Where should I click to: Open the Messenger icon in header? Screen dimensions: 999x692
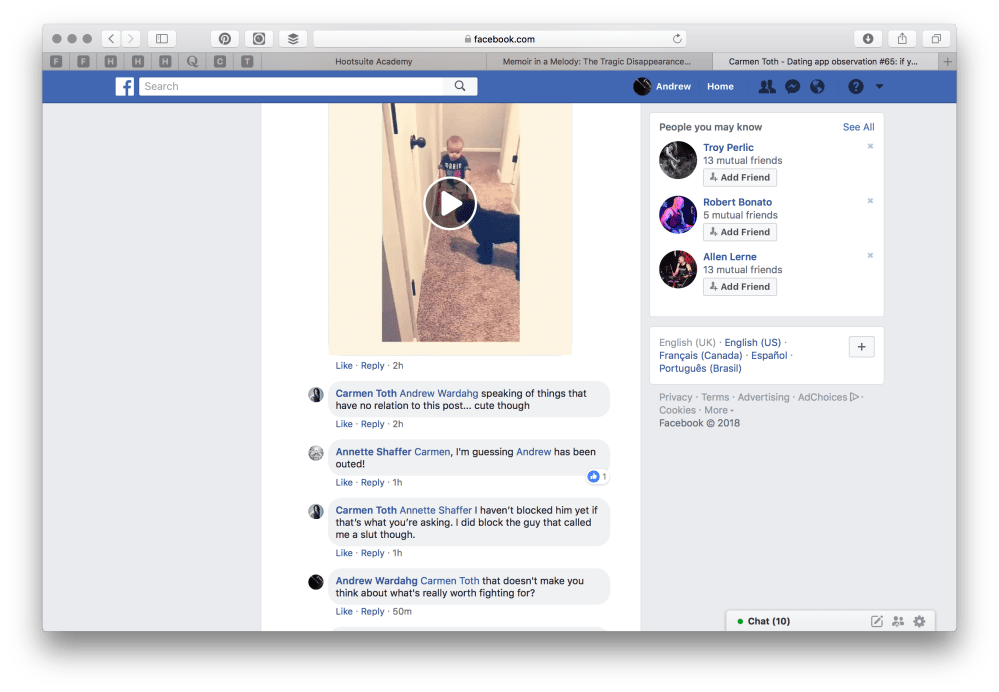(792, 87)
